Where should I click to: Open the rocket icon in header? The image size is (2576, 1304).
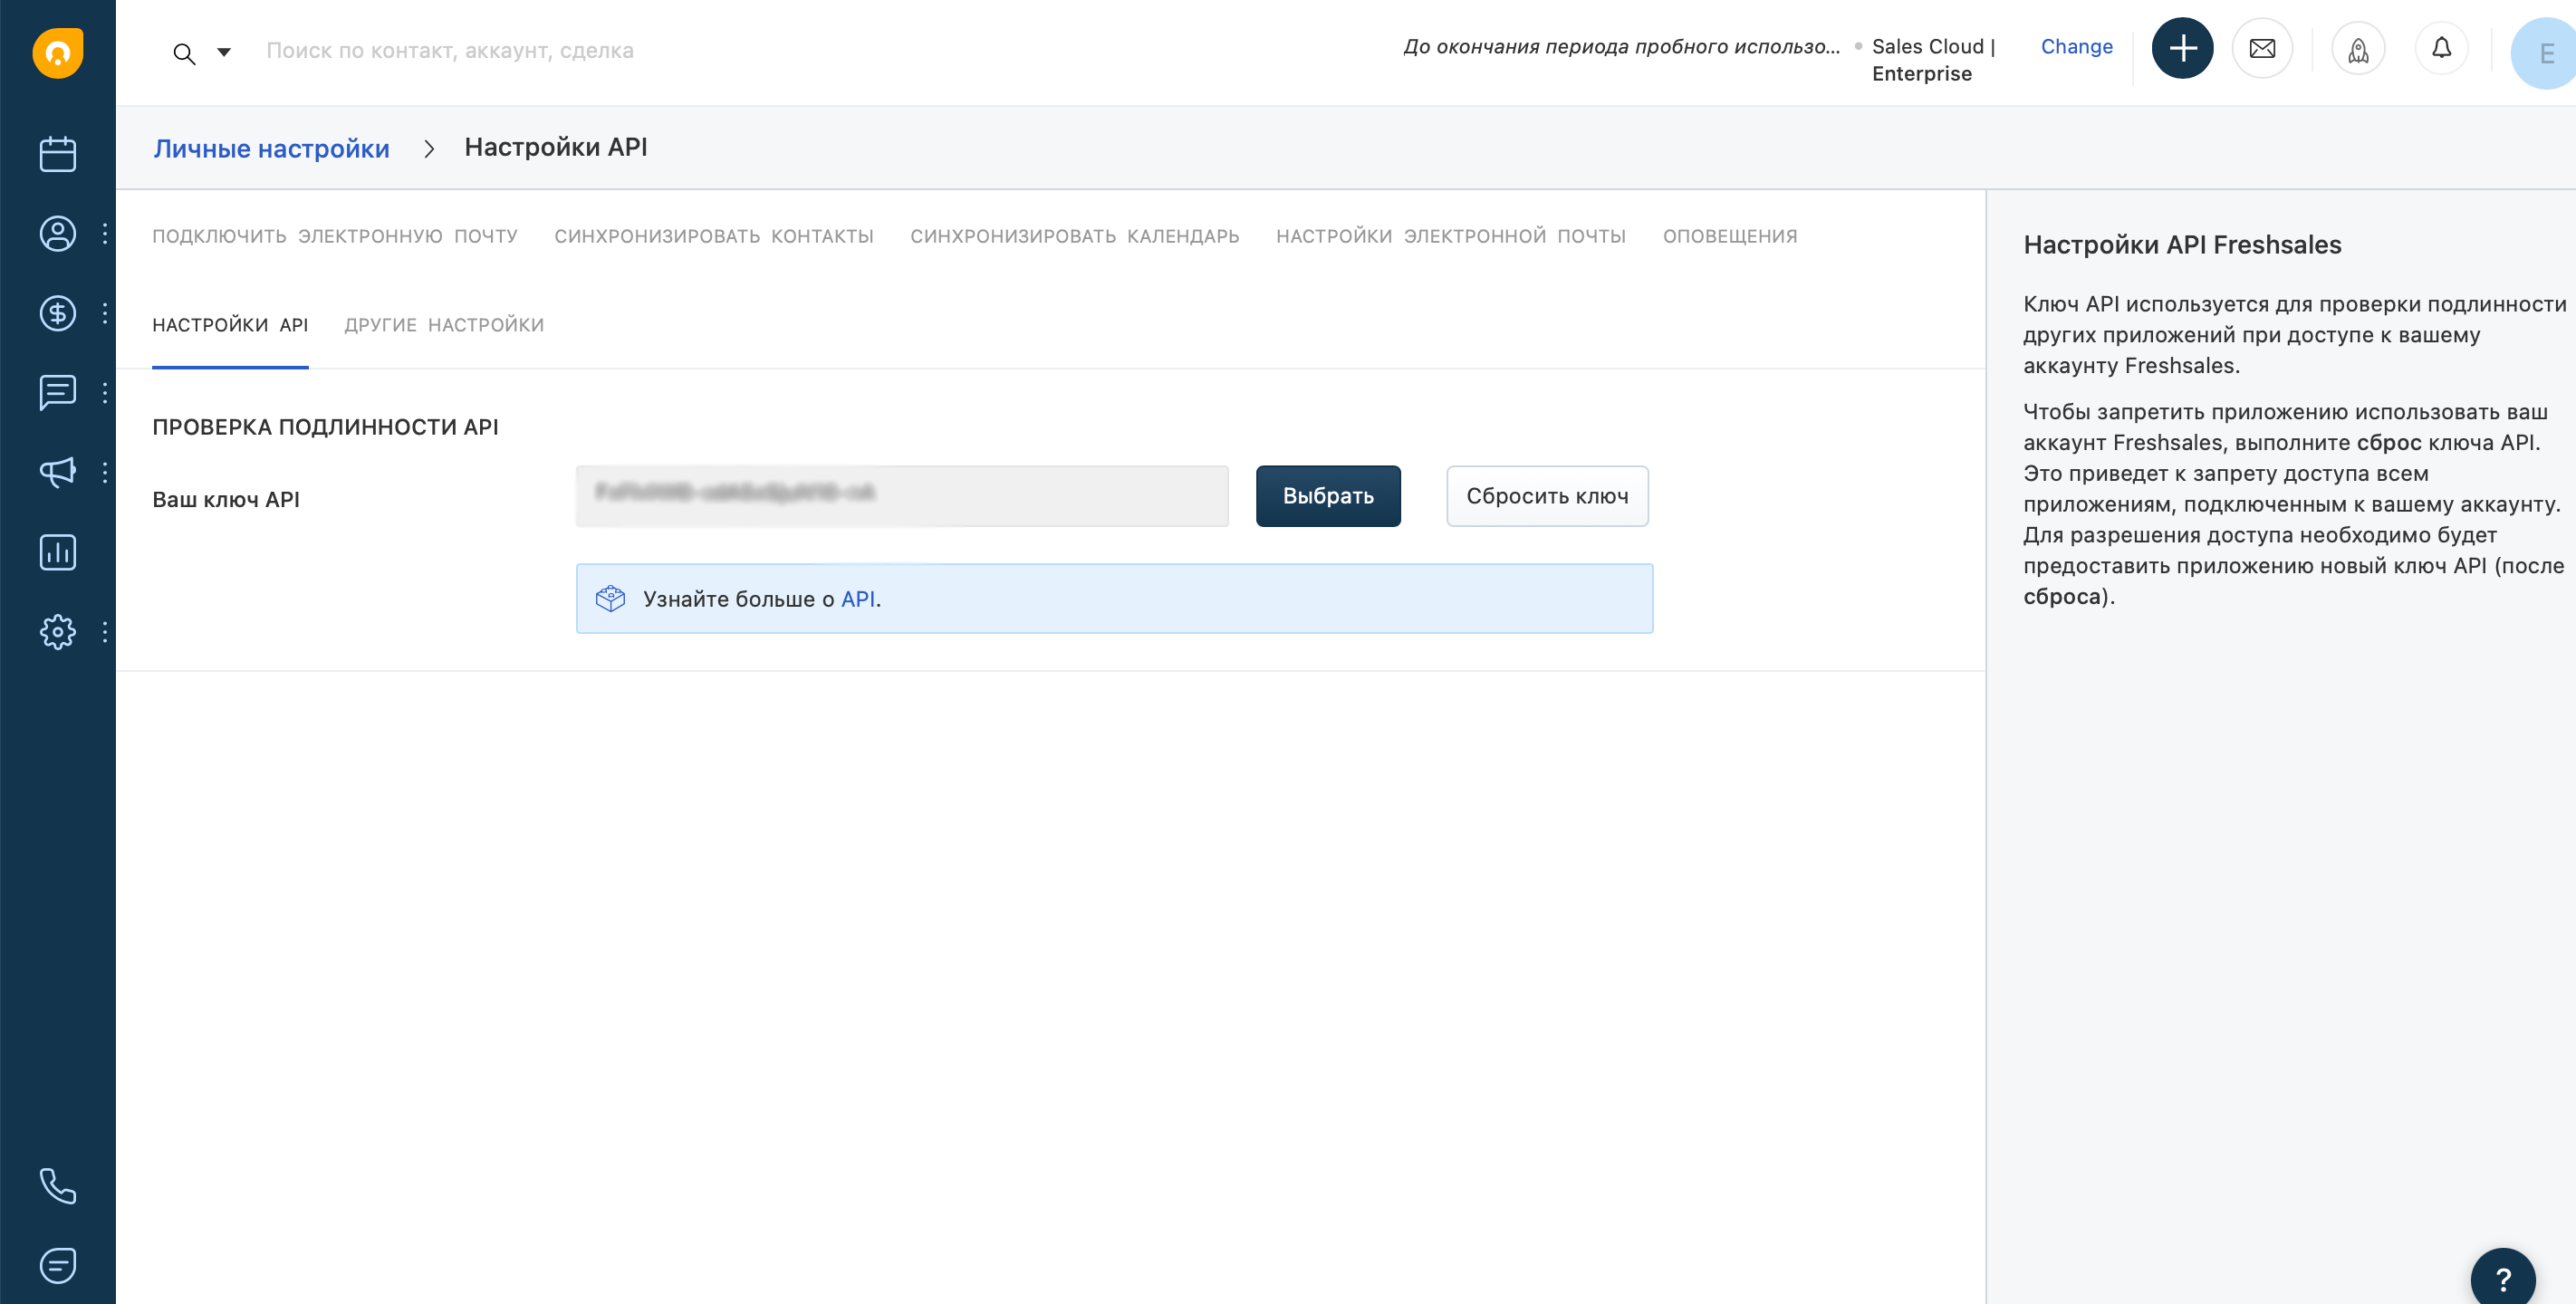2358,48
